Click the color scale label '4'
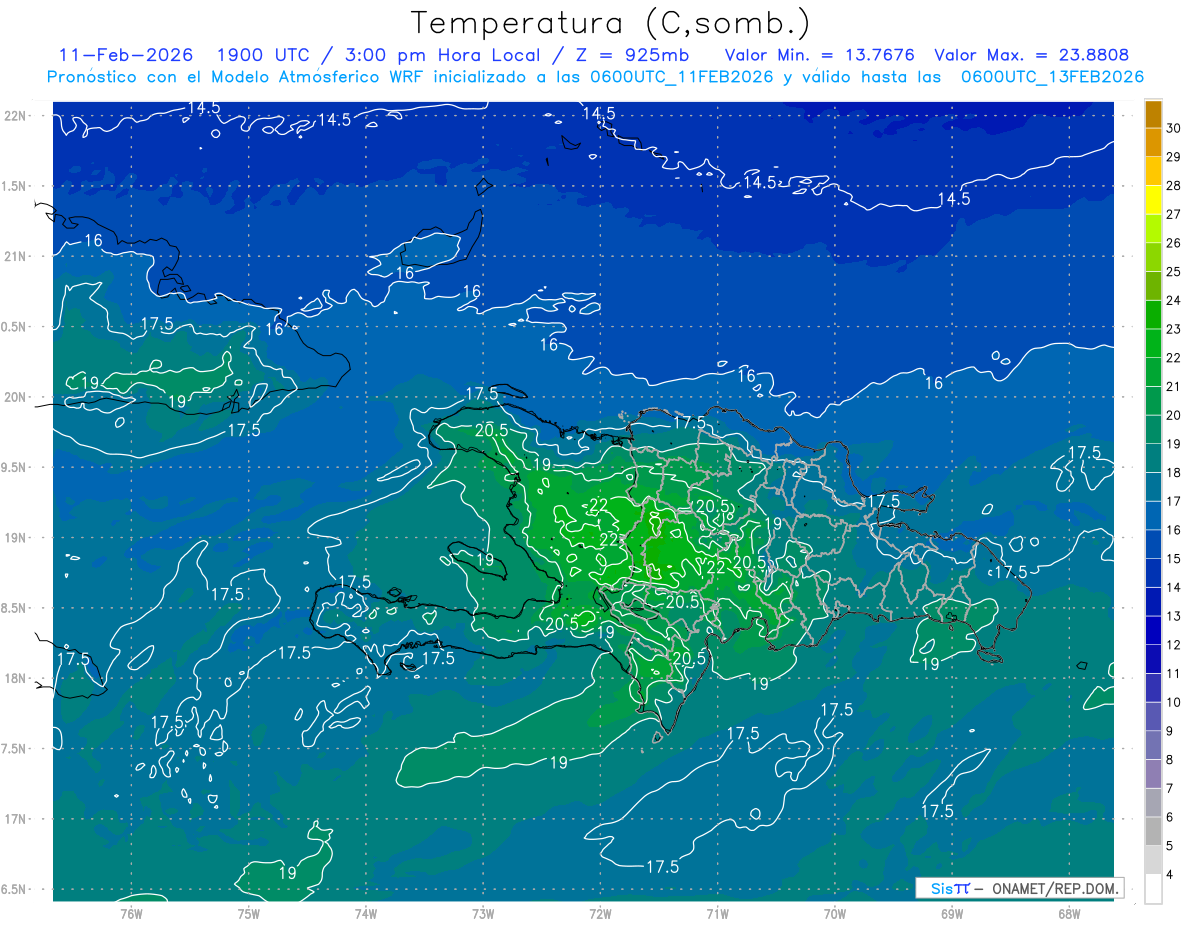 point(1170,875)
